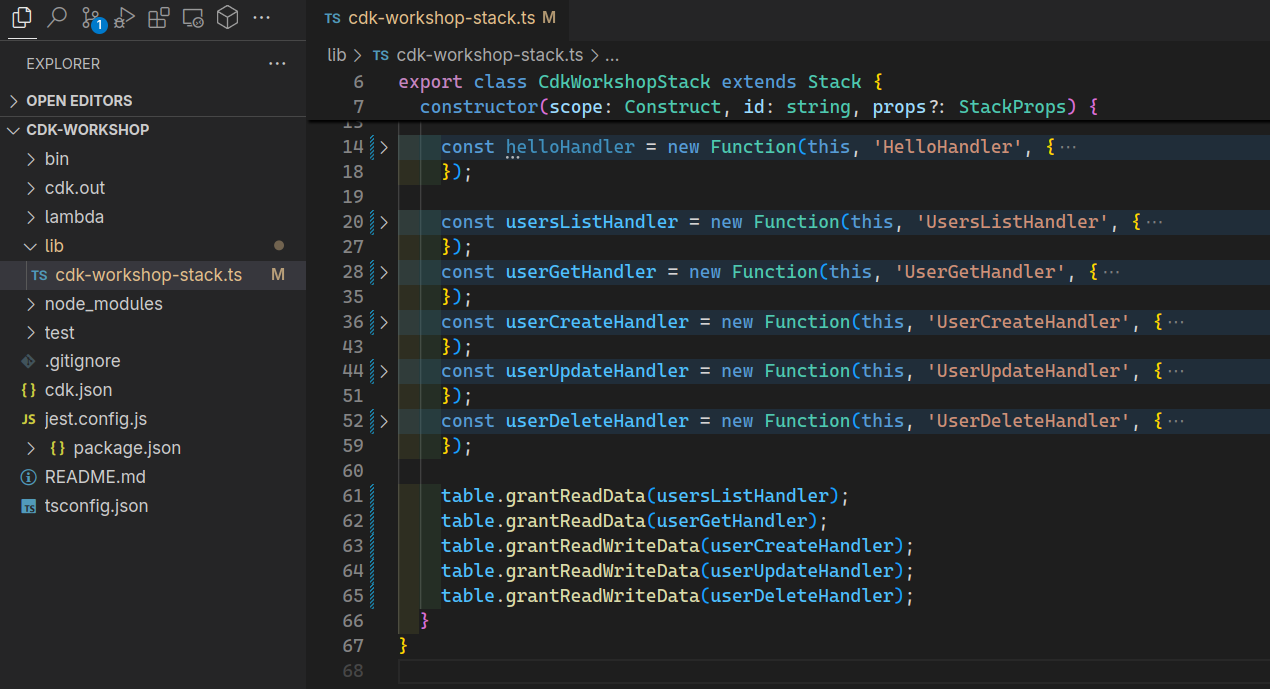Click the lib breadcrumb segment
This screenshot has height=689, width=1270.
coord(337,56)
